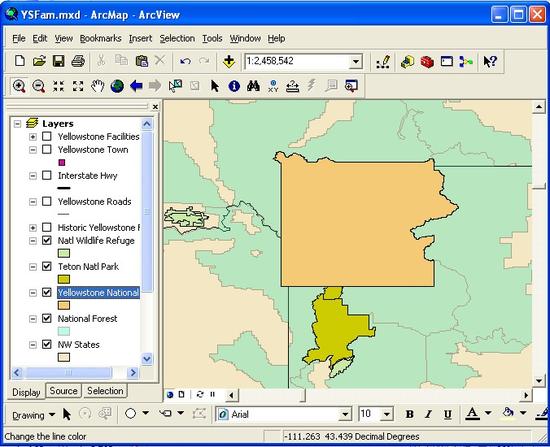Click the Full Extent globe icon

click(117, 86)
